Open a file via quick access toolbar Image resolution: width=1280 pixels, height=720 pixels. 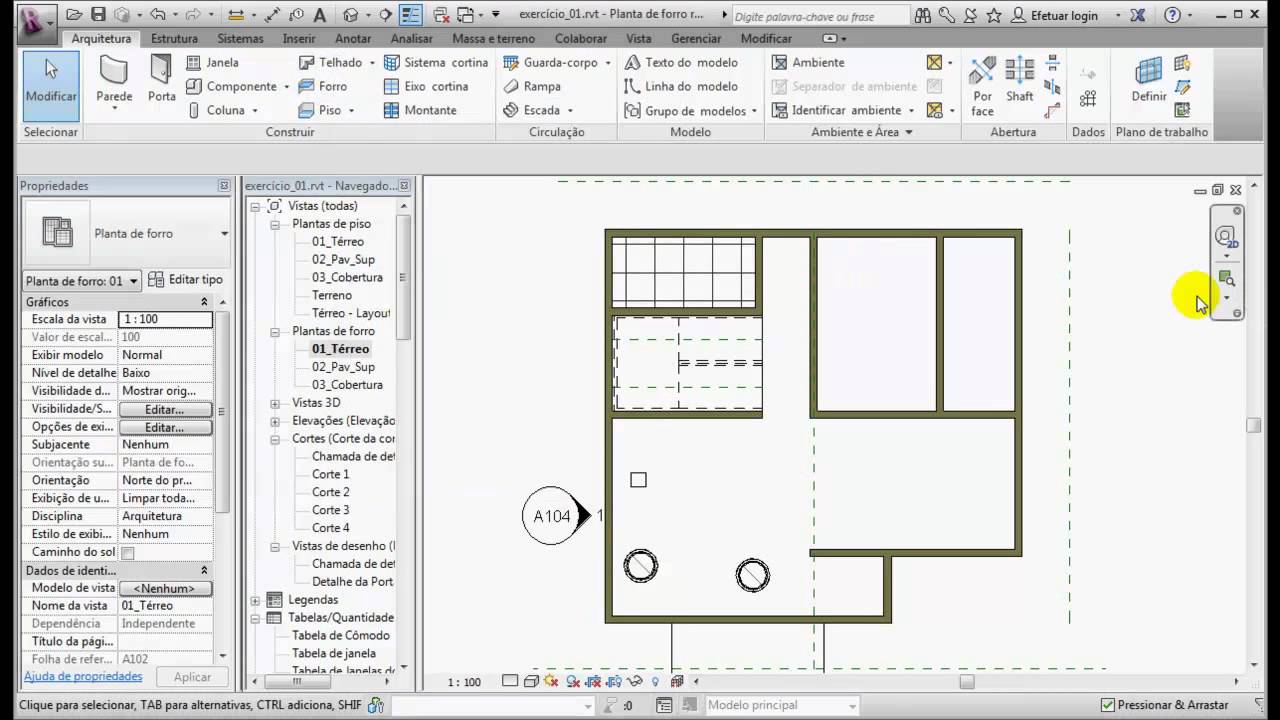point(74,15)
